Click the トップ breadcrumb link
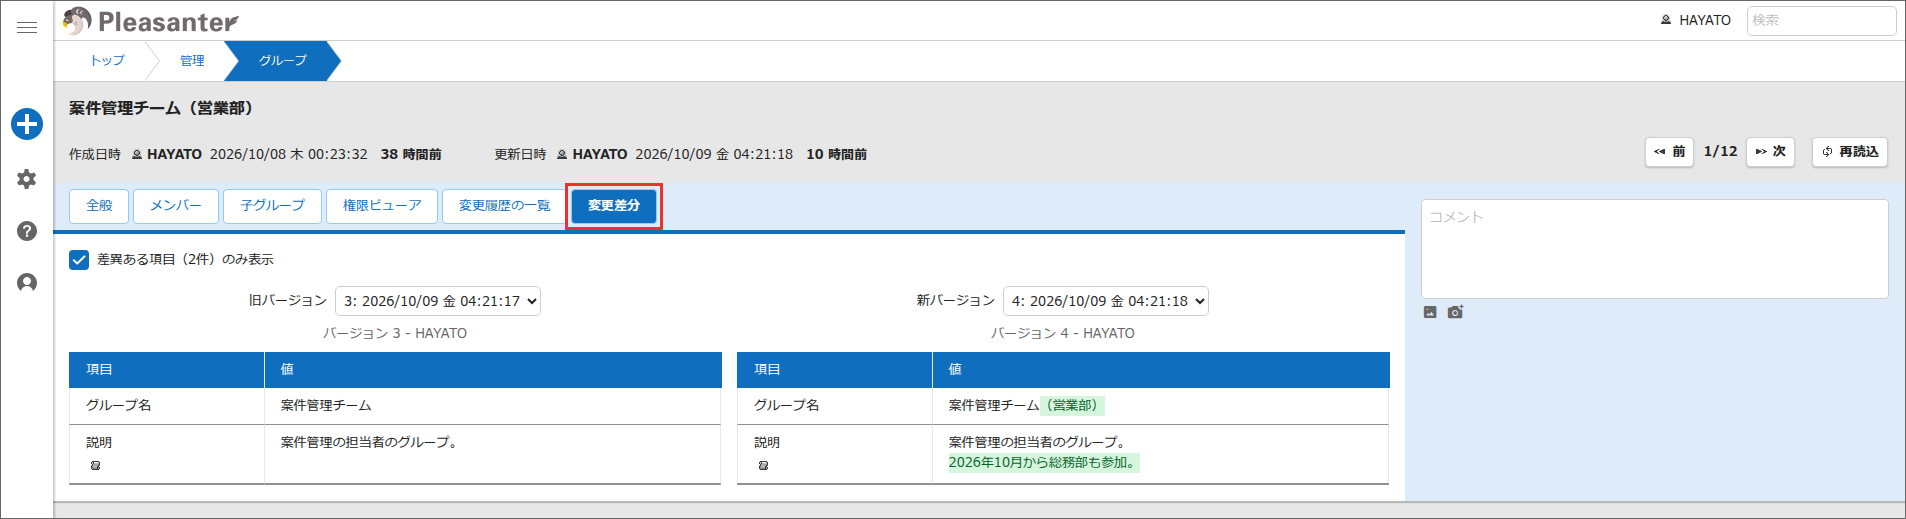The height and width of the screenshot is (519, 1906). click(x=108, y=61)
